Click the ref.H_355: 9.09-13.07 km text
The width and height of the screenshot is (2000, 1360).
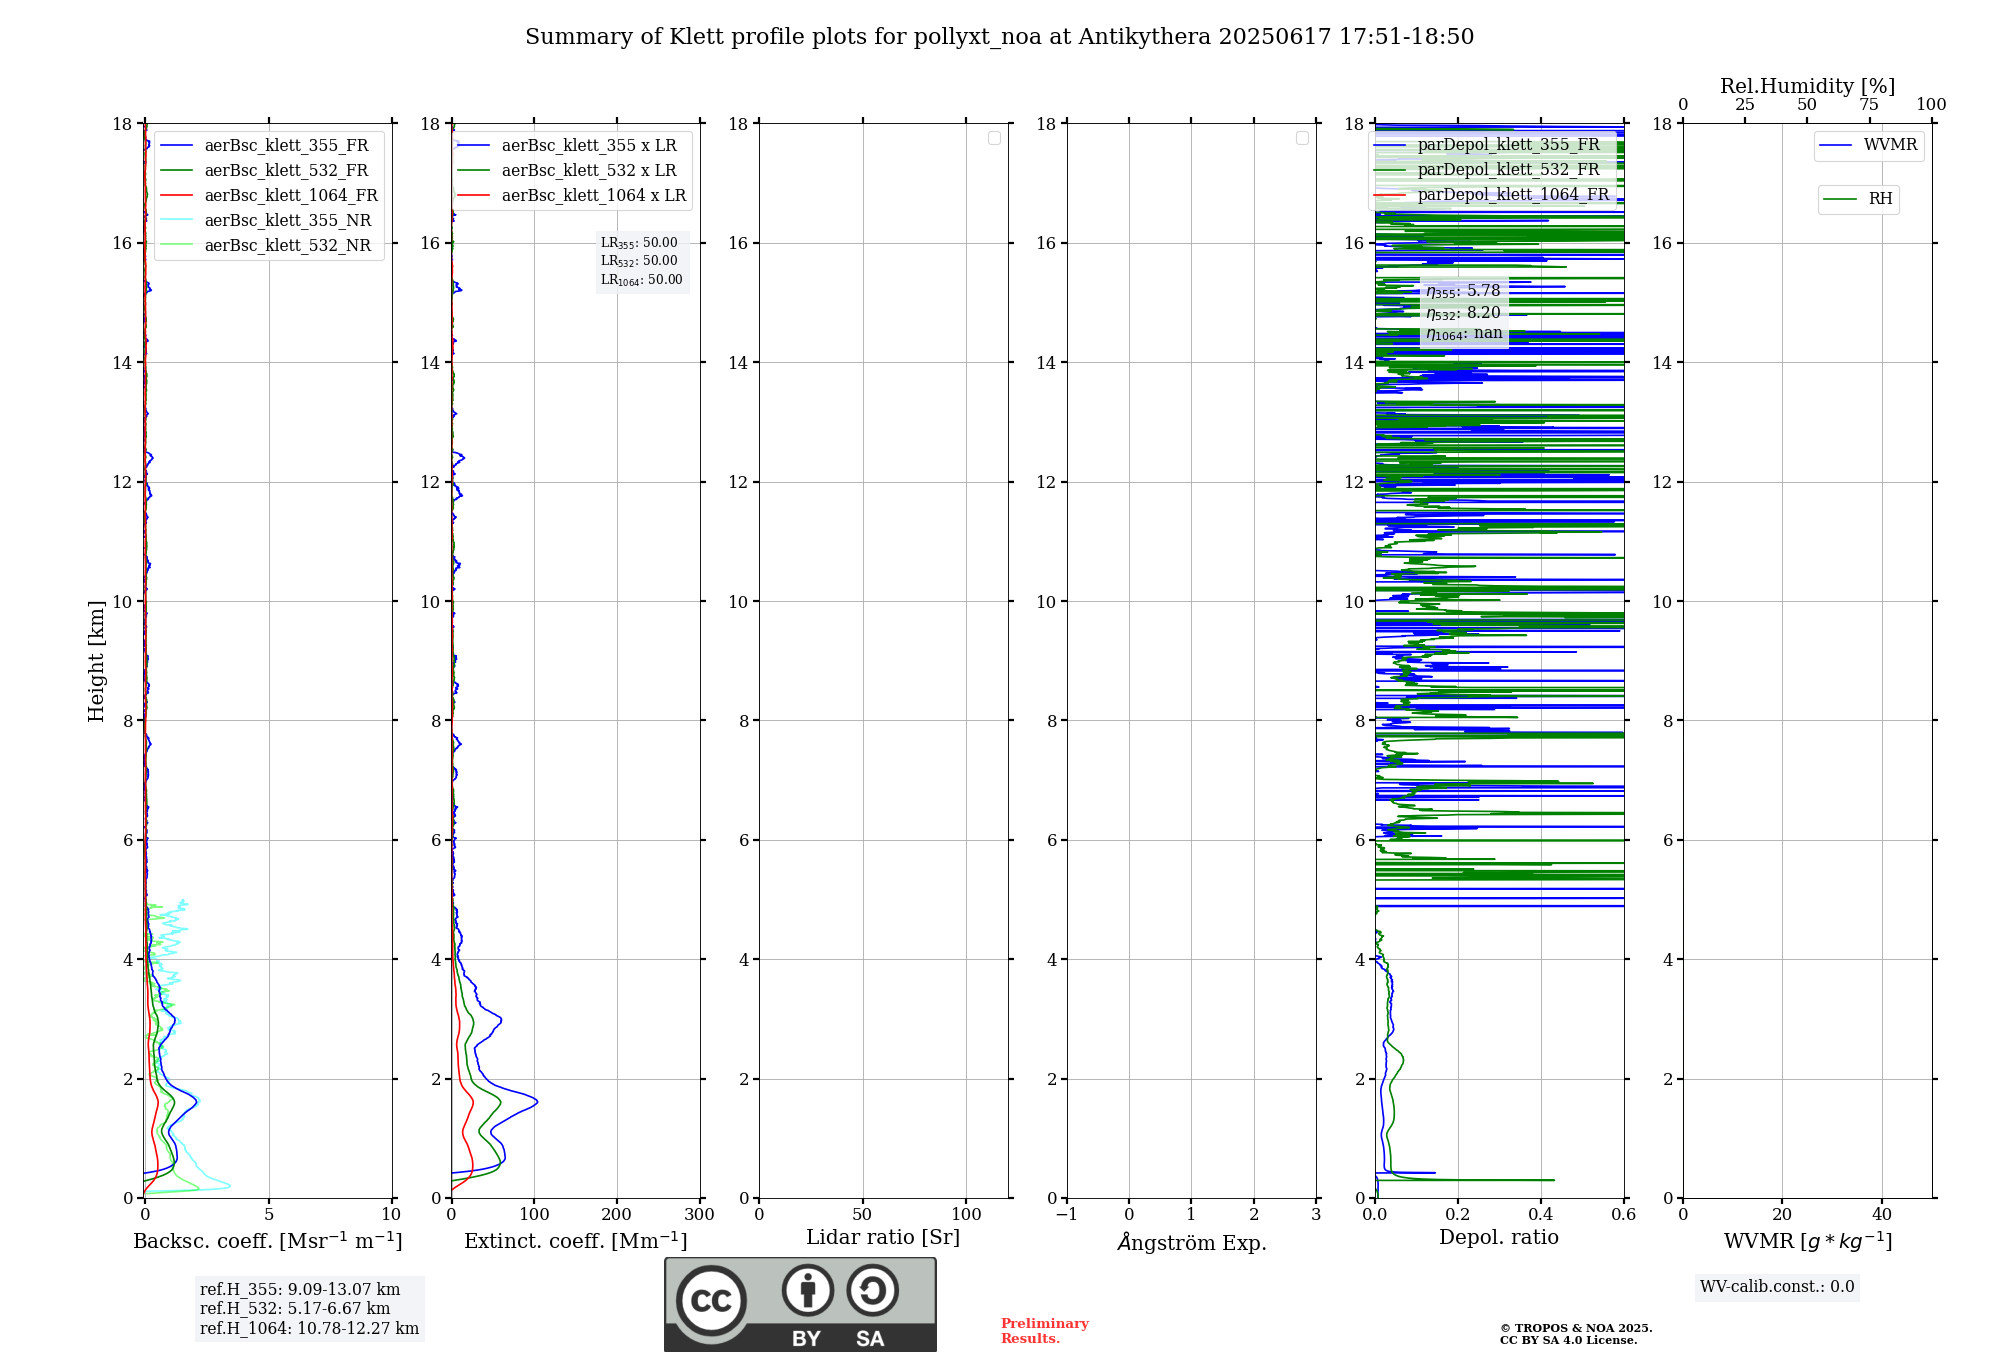tap(300, 1290)
